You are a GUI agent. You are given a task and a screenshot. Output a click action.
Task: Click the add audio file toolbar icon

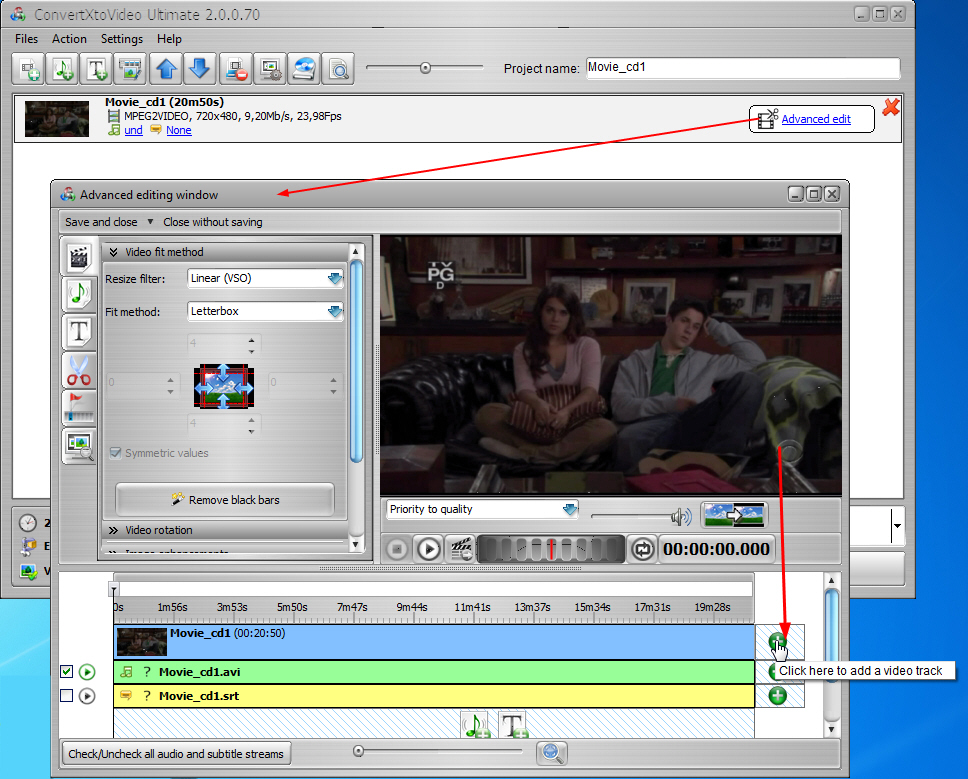click(x=62, y=69)
